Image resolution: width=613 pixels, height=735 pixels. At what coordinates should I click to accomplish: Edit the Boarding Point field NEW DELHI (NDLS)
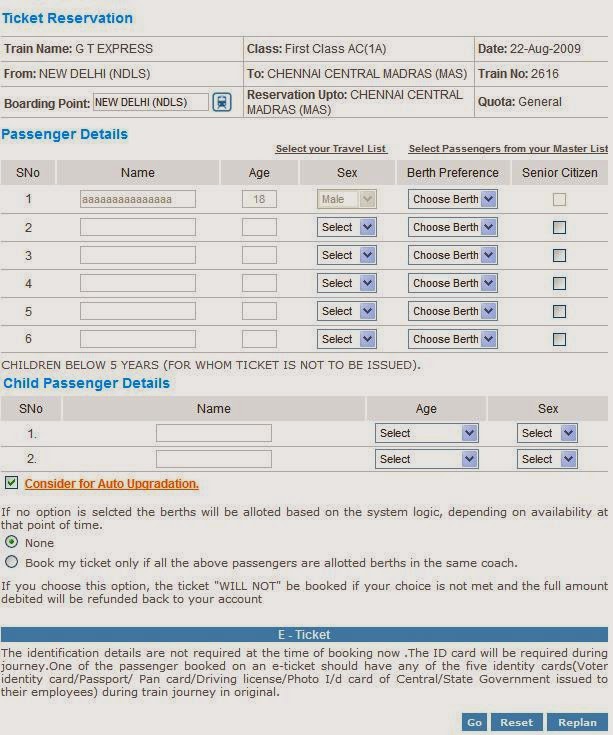tap(151, 102)
